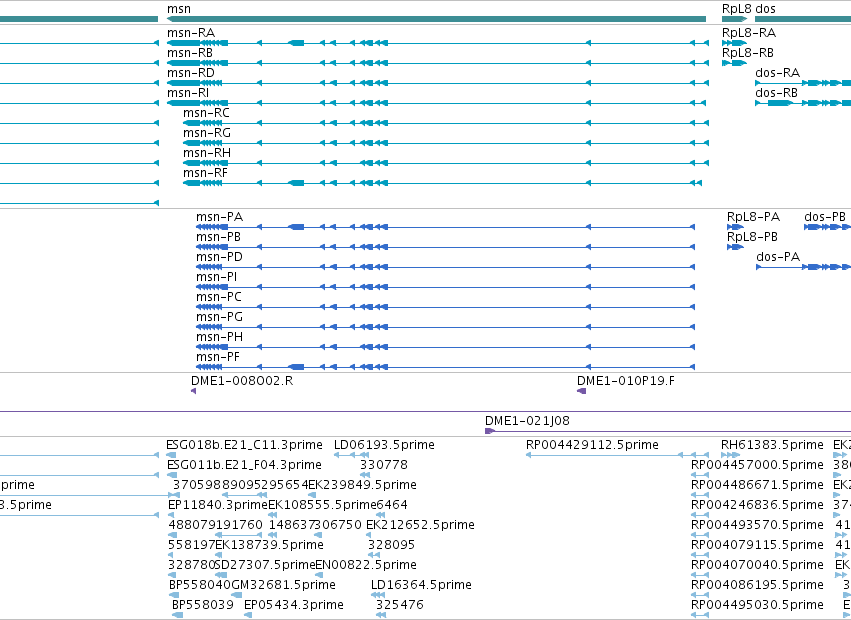Click the ESG018b.E21_C11.3prime EST label
The image size is (851, 620).
(x=244, y=445)
